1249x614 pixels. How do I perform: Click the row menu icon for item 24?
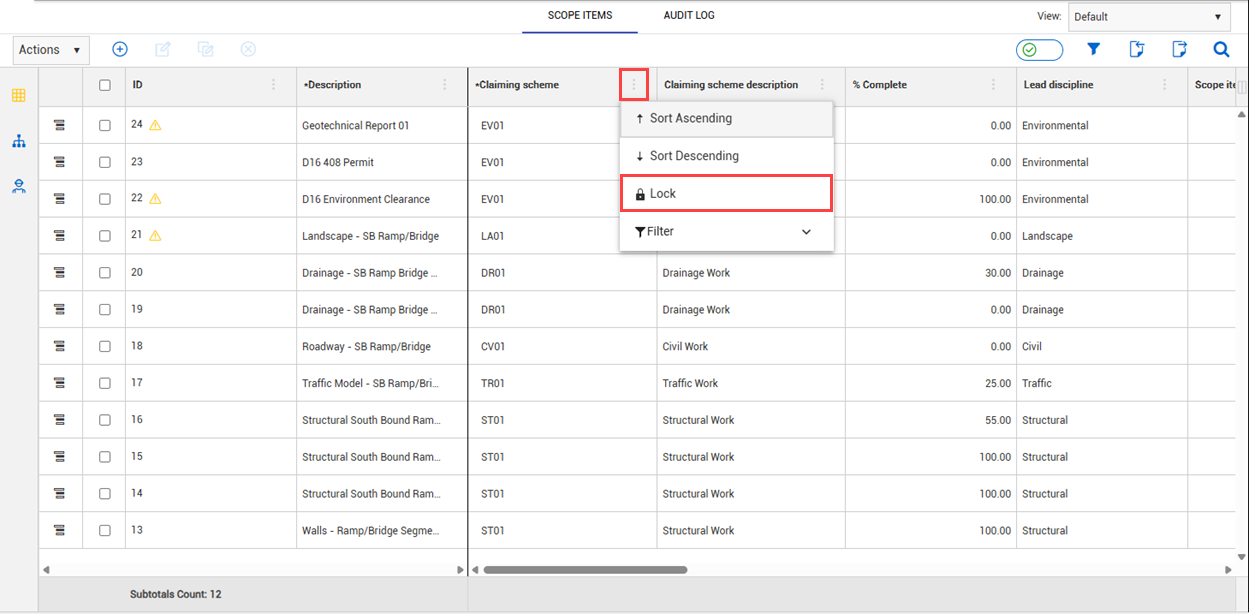click(59, 125)
